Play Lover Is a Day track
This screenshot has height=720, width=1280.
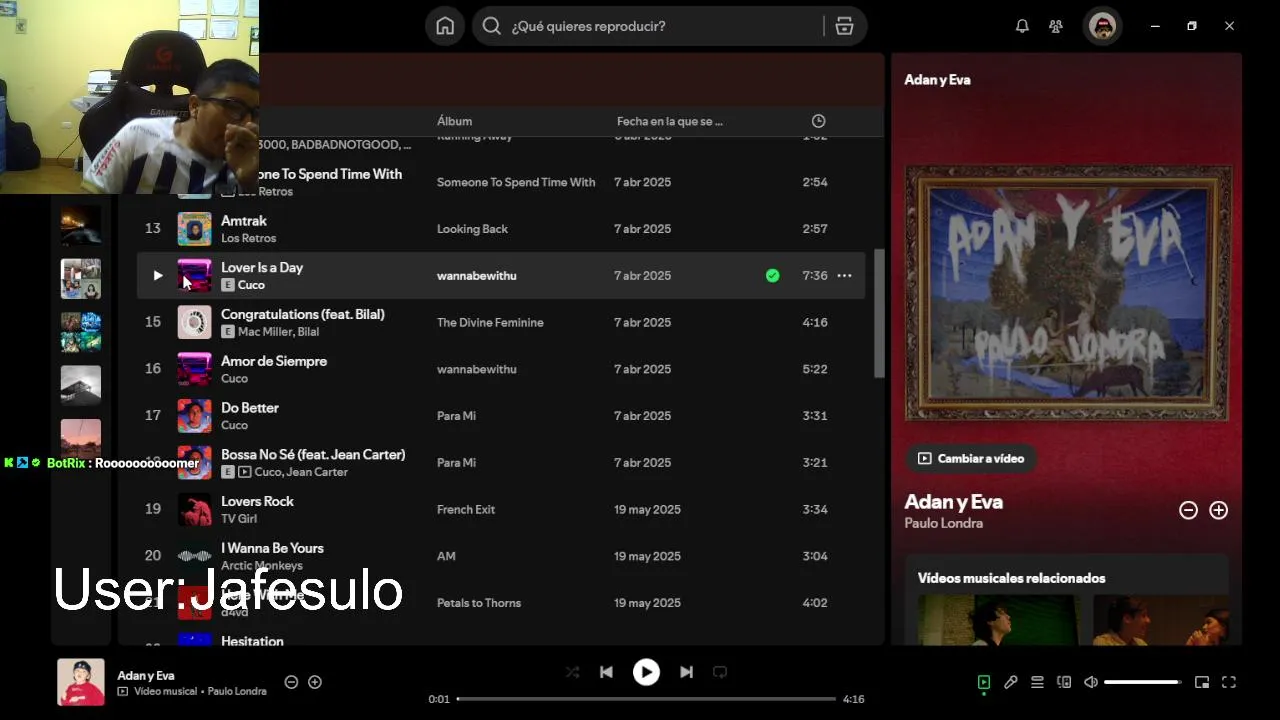[157, 276]
